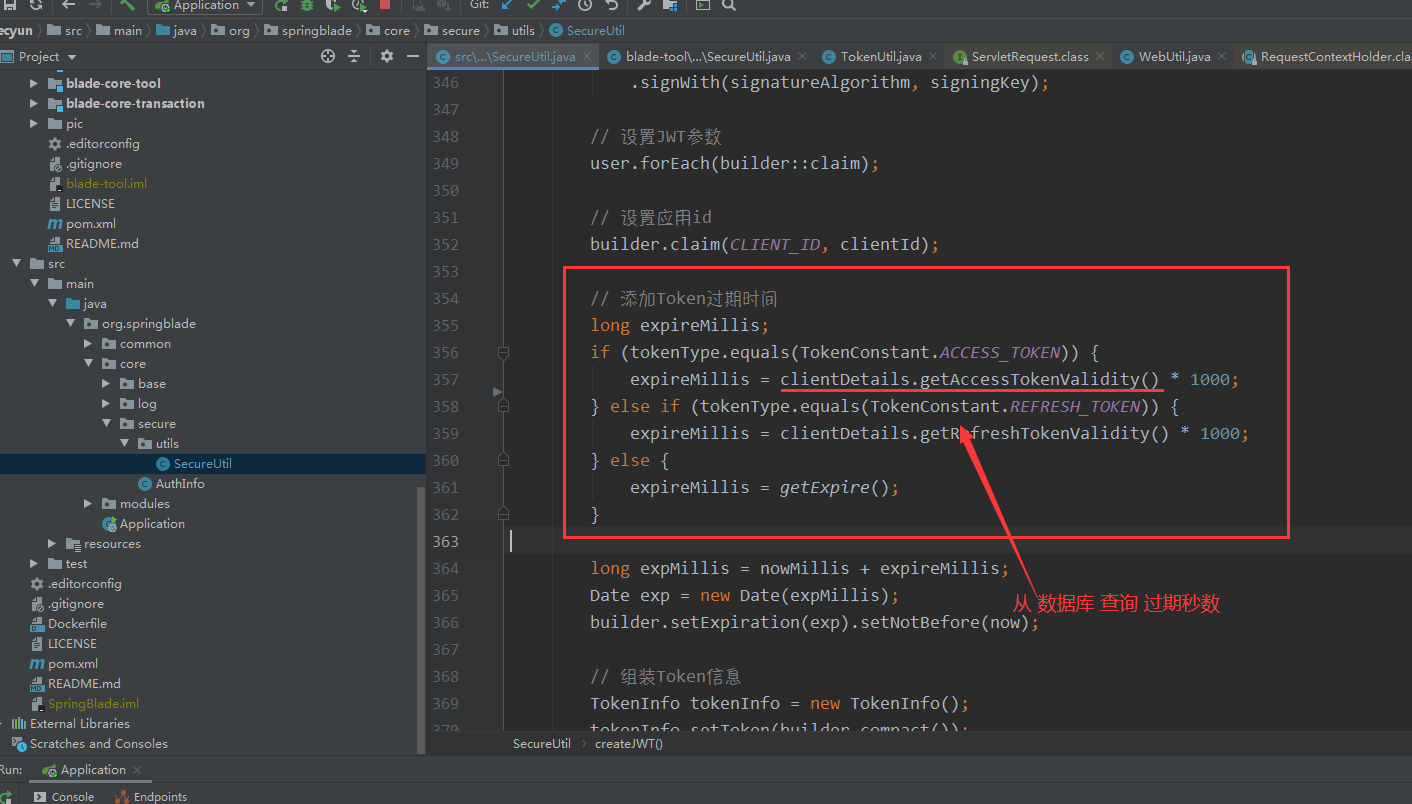Collapse the secure package node
This screenshot has width=1412, height=804.
point(106,424)
